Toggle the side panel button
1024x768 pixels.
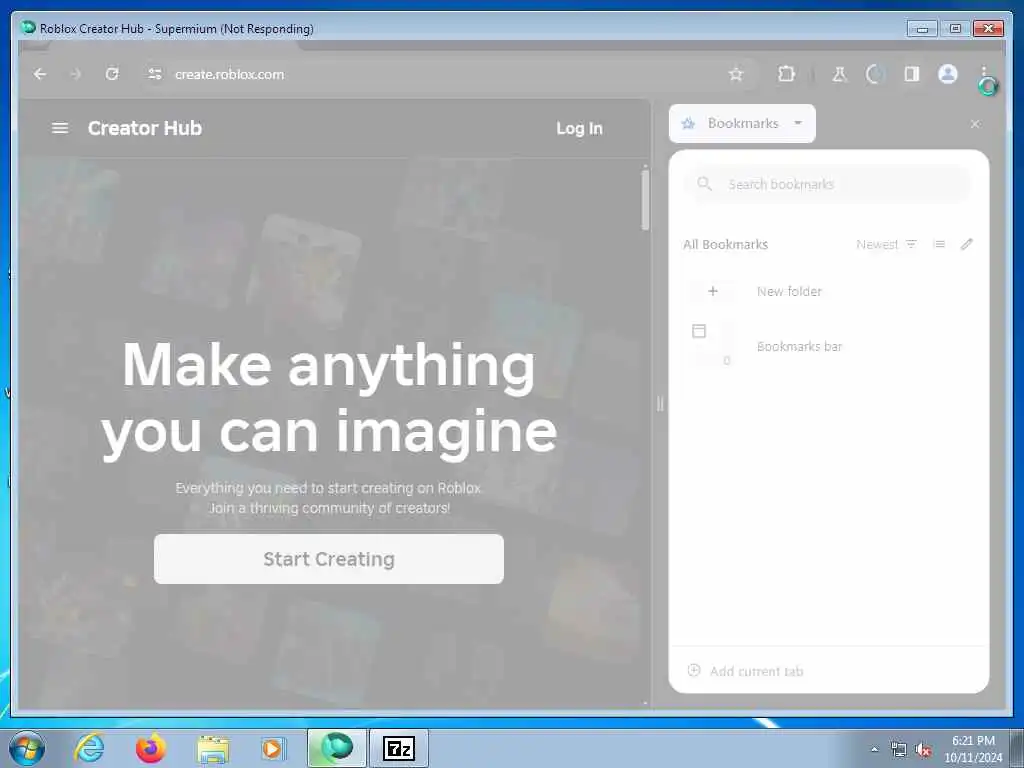coord(912,74)
